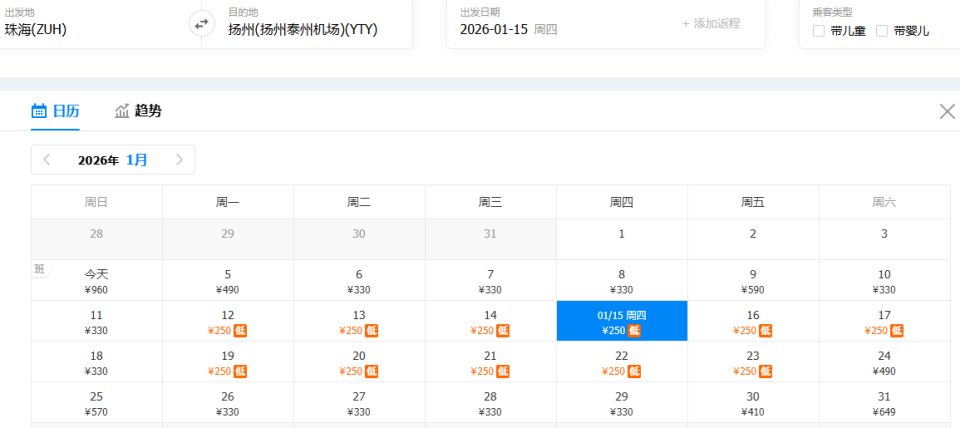The height and width of the screenshot is (428, 960).
Task: Select January 11 in the calendar
Action: point(97,321)
